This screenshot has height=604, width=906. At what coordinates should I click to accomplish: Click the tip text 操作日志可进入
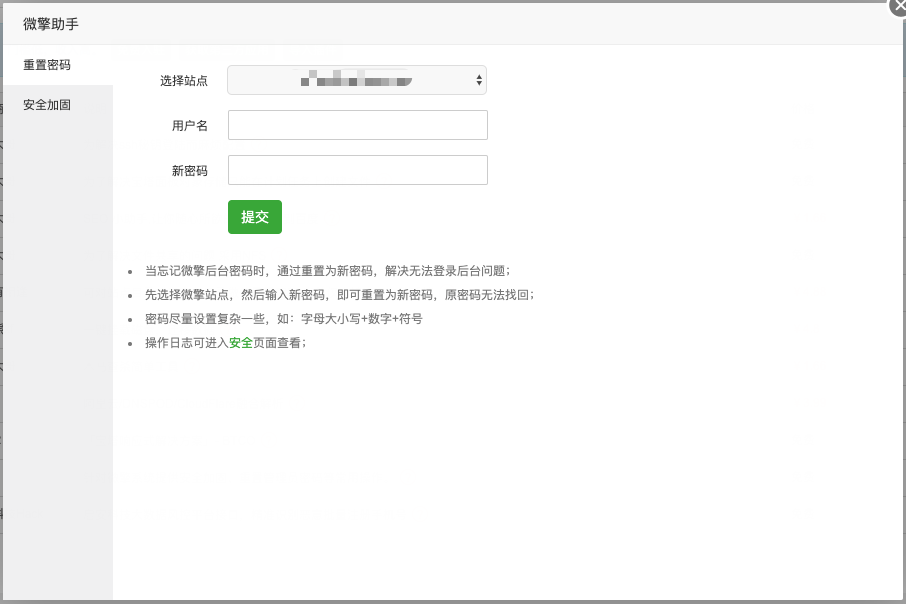point(187,343)
